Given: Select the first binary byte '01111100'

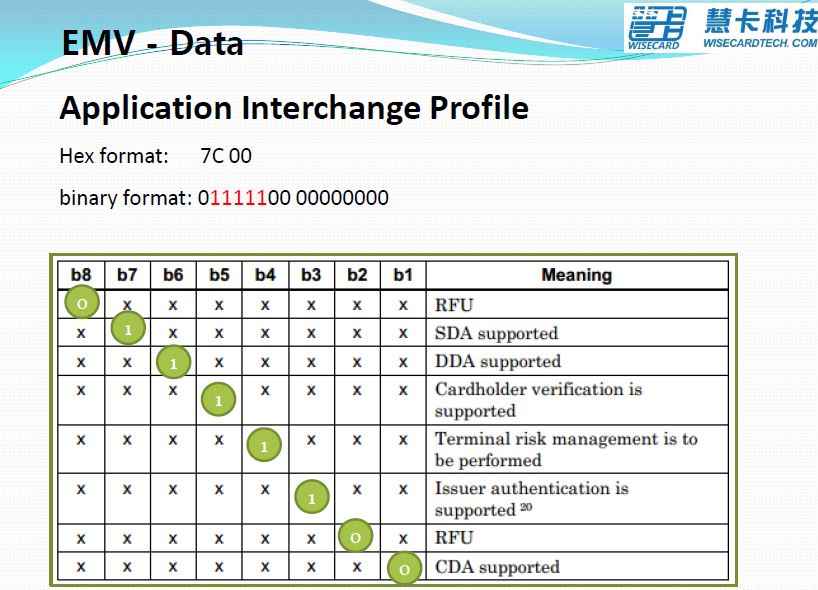Looking at the screenshot, I should (x=244, y=198).
